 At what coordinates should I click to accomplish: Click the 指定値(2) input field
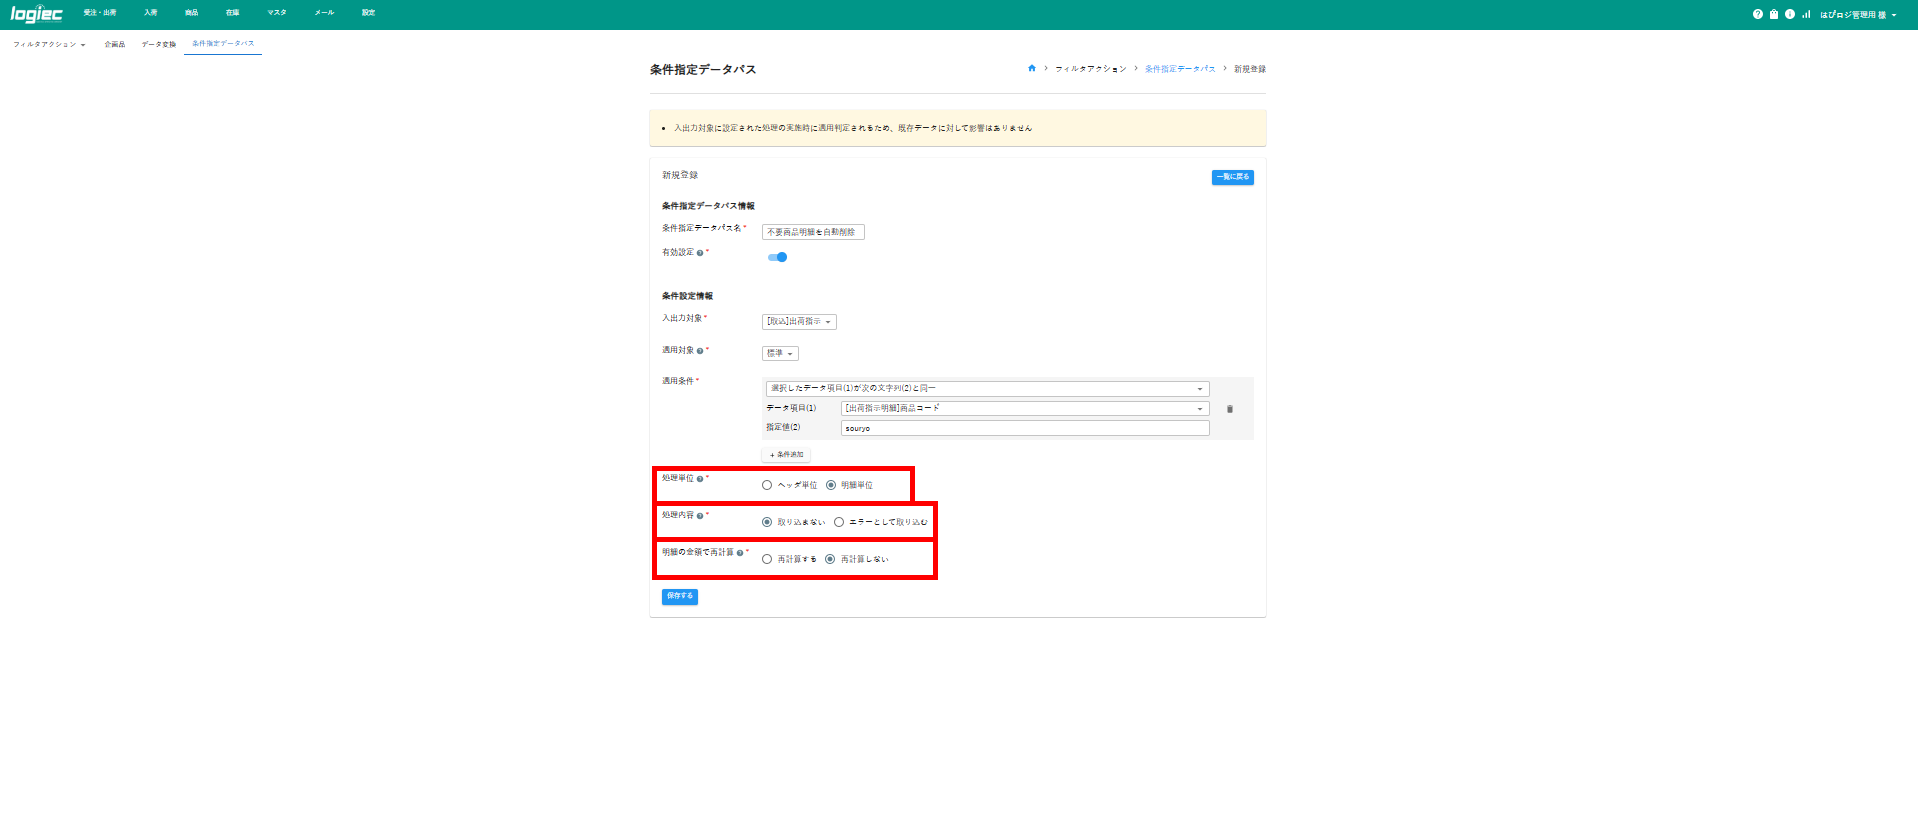pos(1024,428)
